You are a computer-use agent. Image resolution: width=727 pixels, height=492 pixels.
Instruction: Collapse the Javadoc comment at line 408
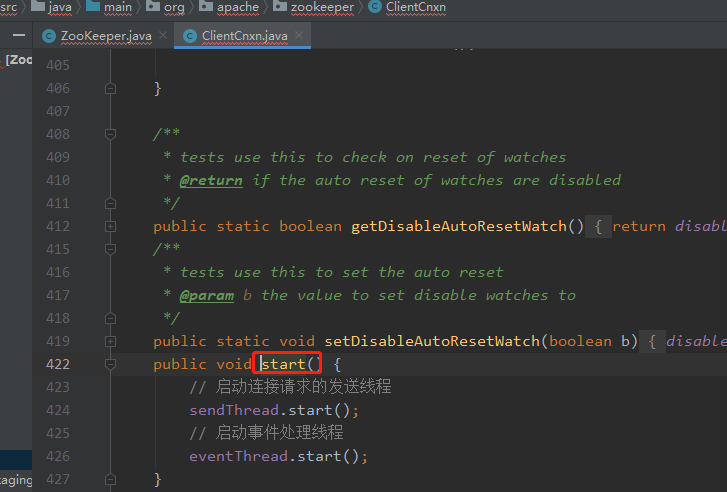tap(110, 134)
